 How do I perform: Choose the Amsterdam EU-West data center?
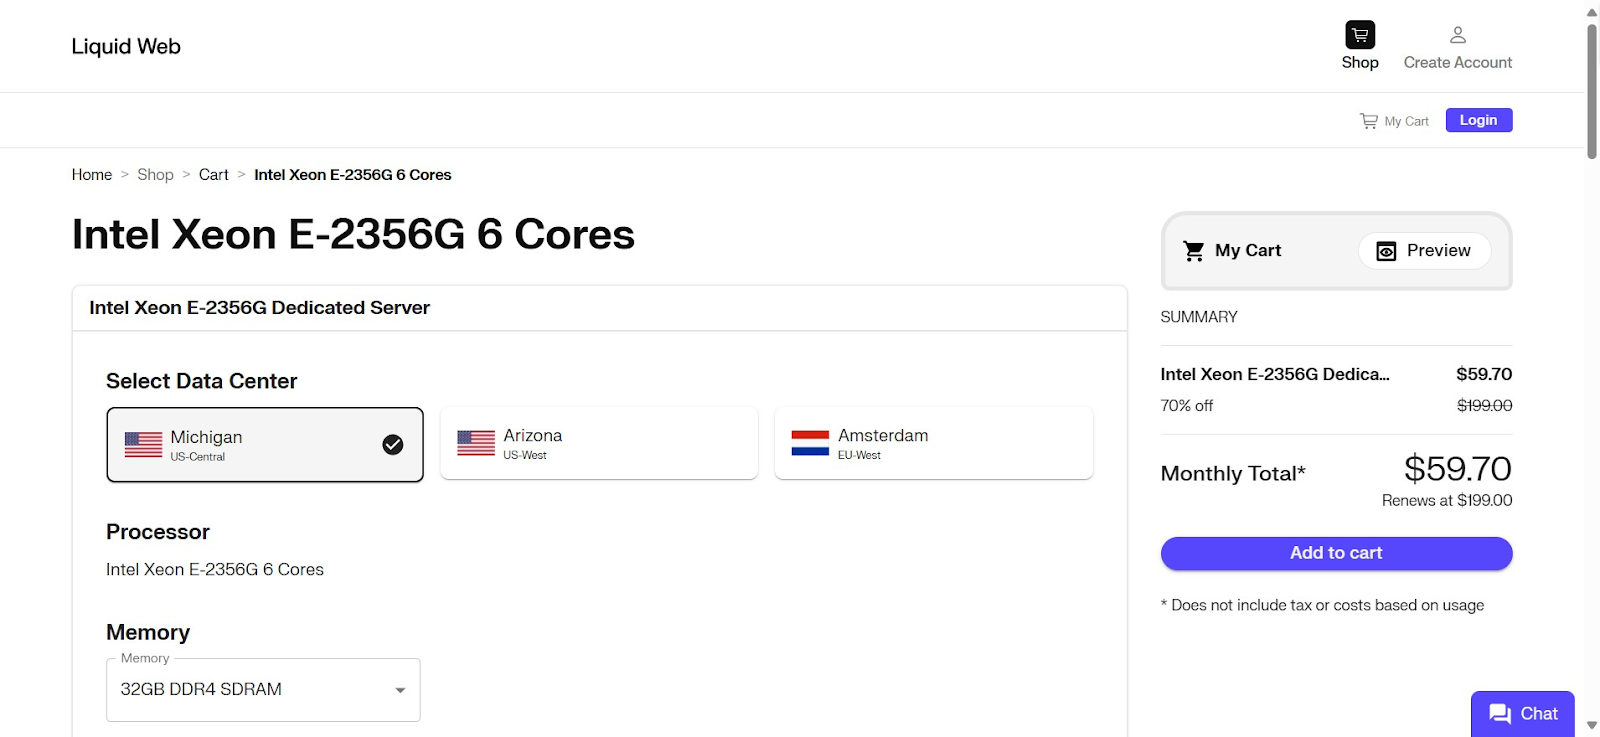pos(934,443)
